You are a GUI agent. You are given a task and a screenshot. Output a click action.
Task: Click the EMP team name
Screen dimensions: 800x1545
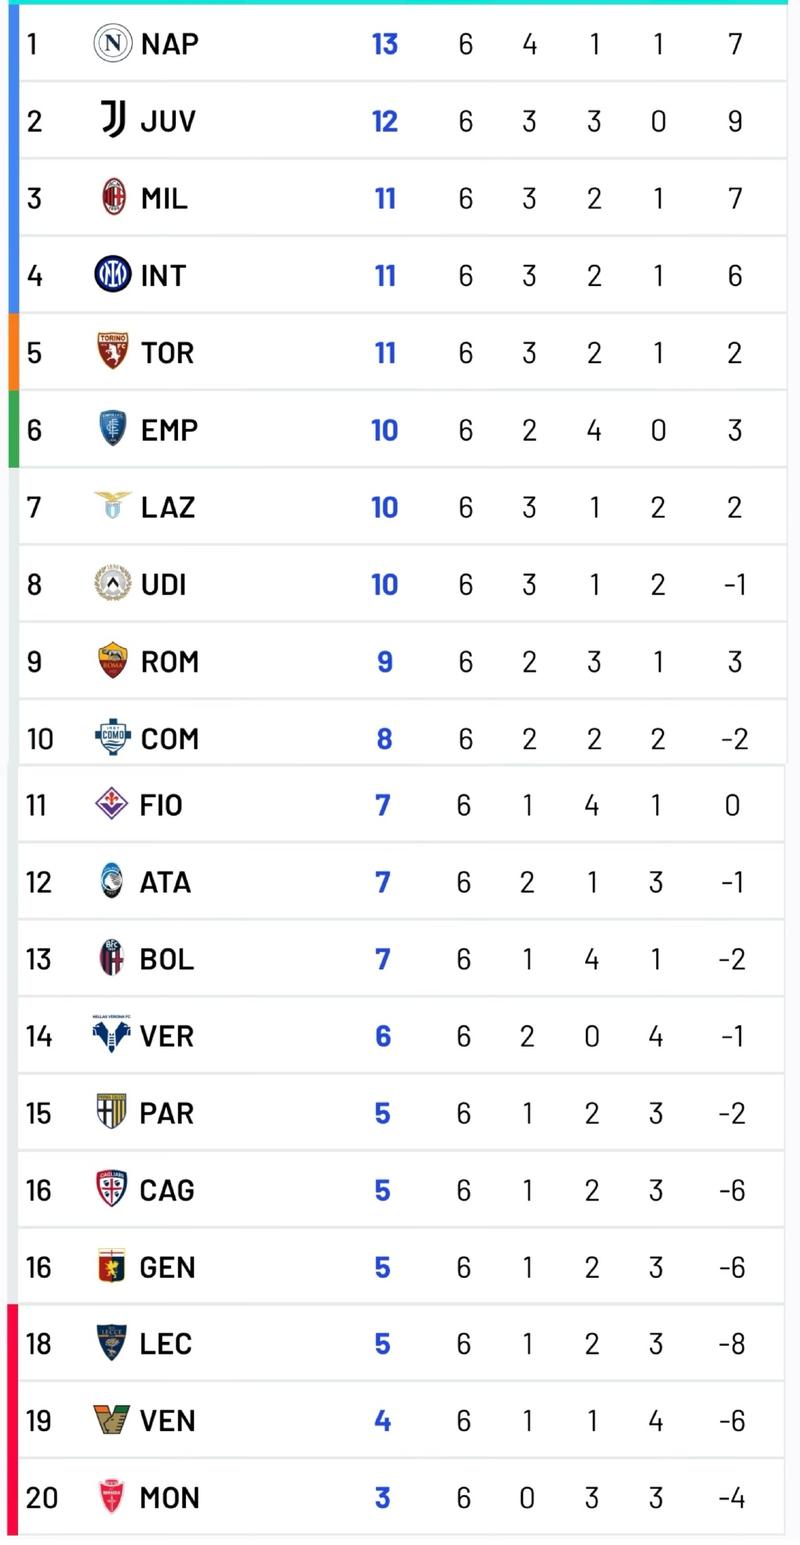pos(169,430)
